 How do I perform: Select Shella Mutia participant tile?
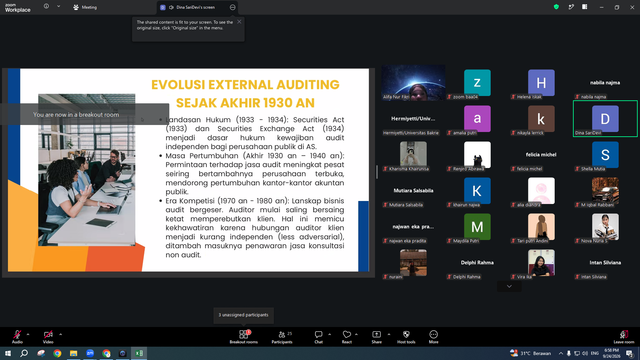tap(605, 155)
